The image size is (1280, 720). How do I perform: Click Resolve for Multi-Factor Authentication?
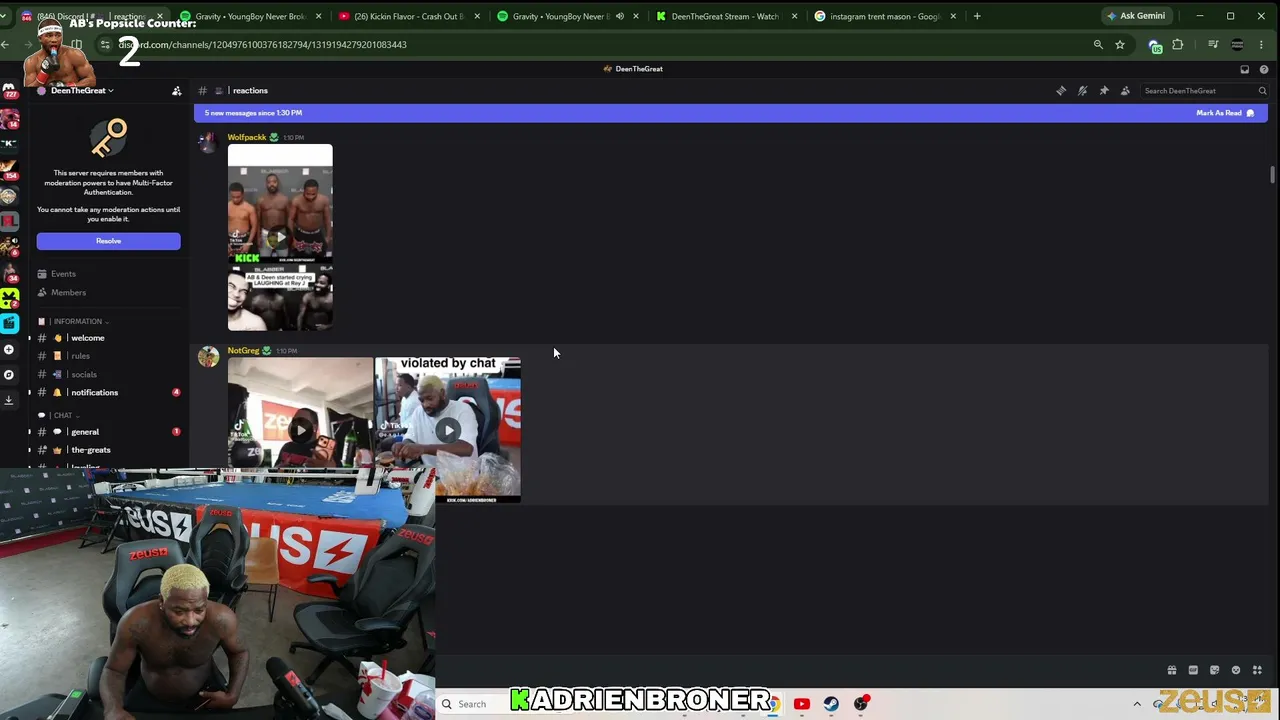tap(108, 241)
